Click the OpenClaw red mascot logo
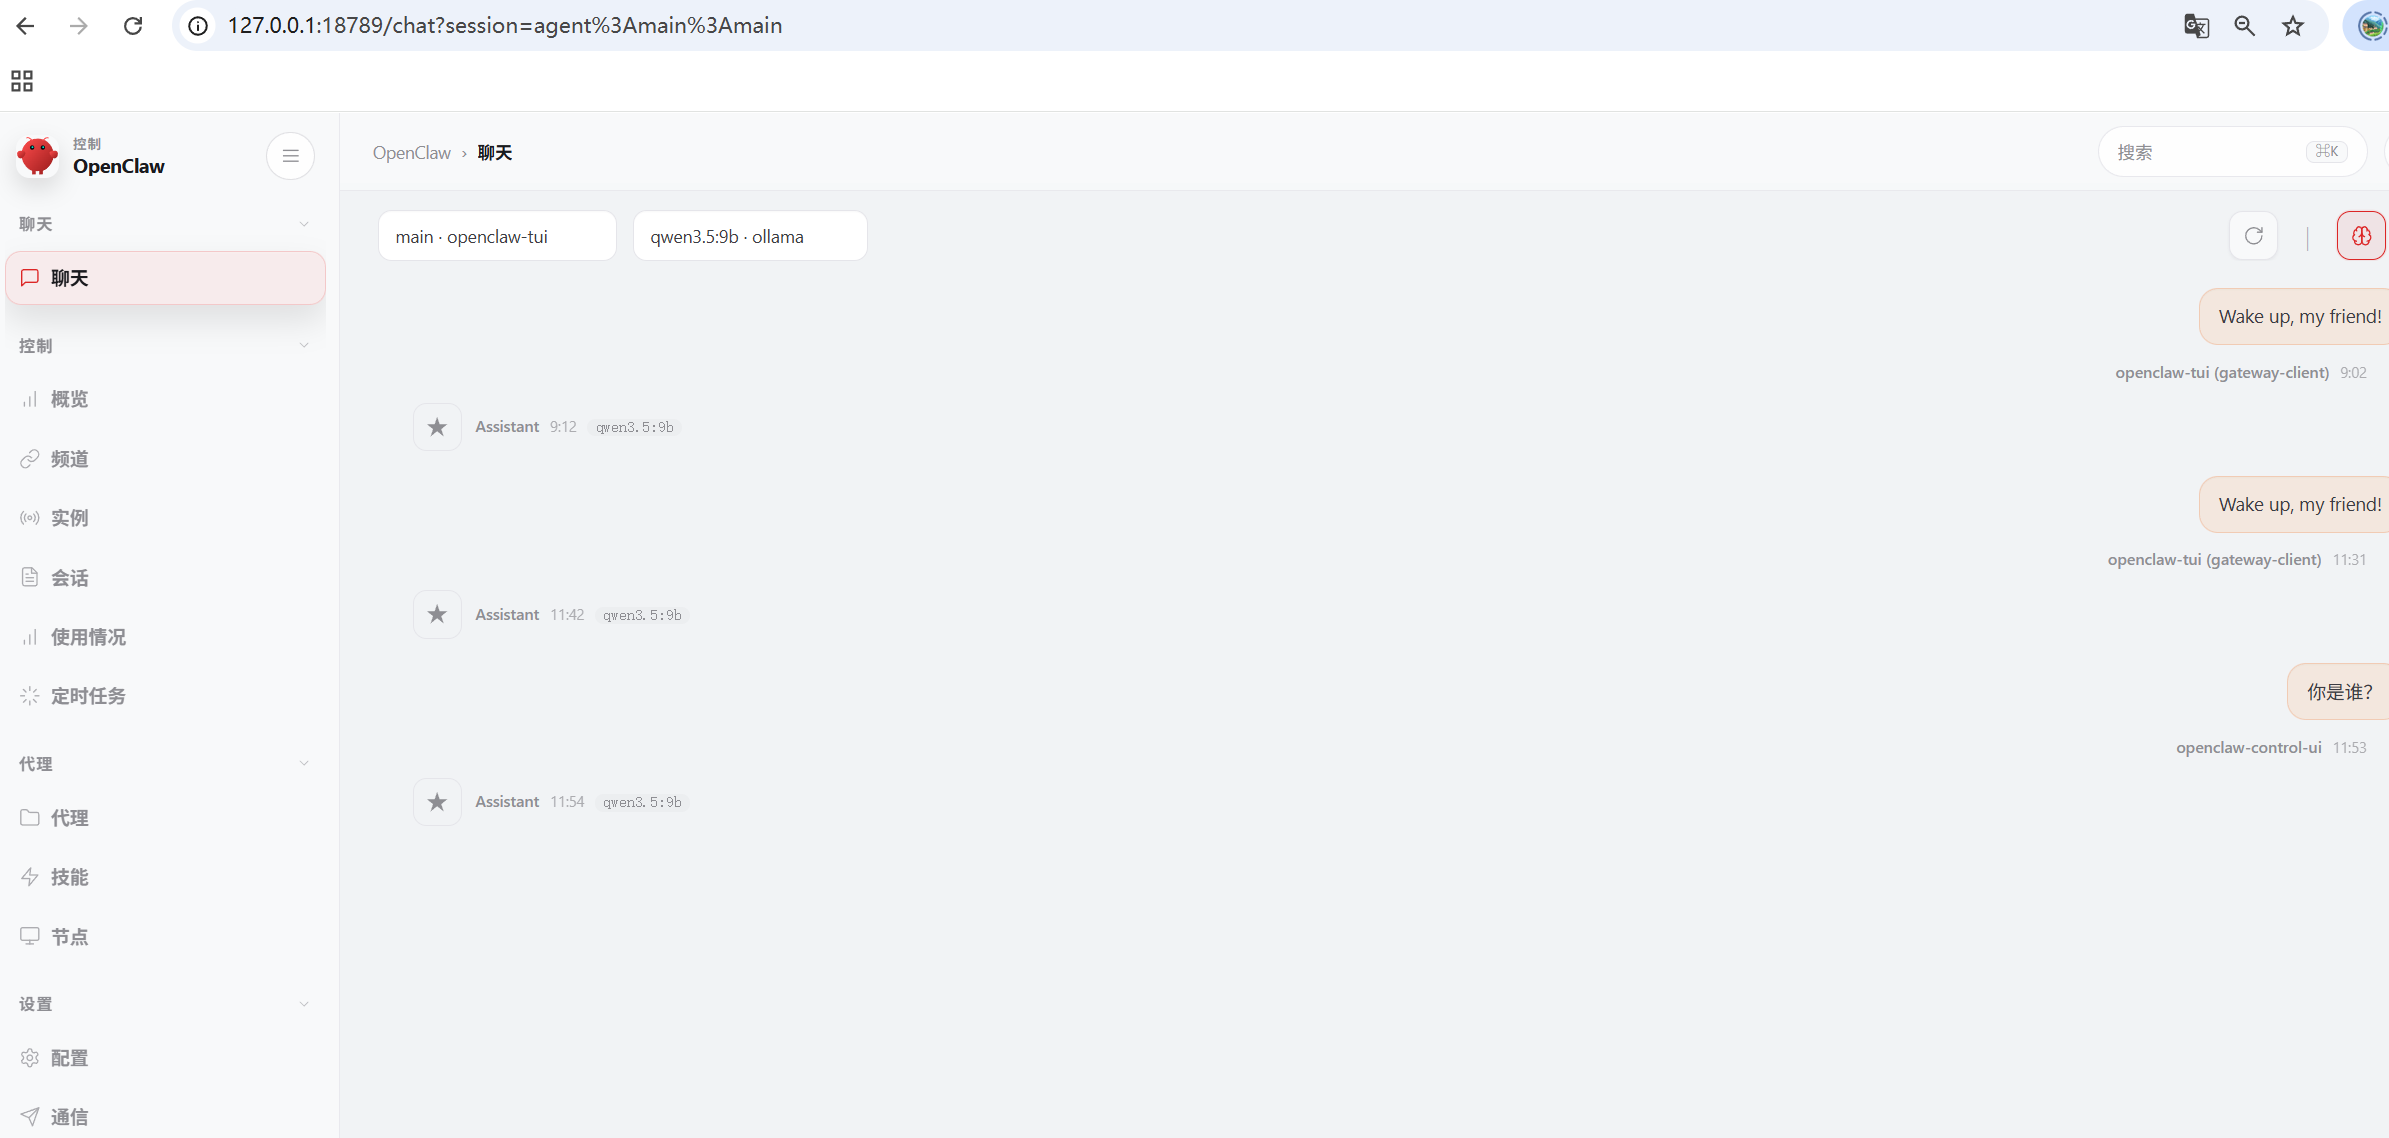2389x1138 pixels. tap(38, 156)
